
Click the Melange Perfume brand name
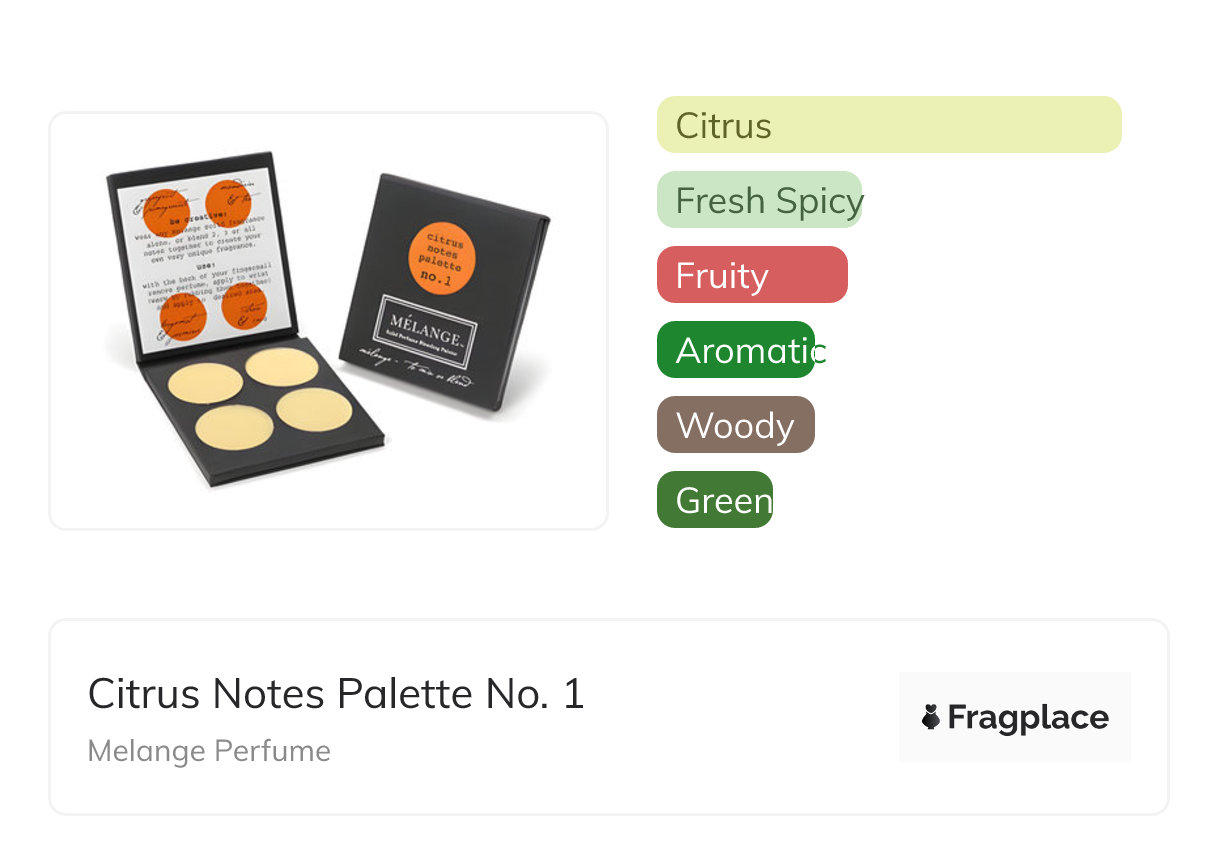(209, 751)
